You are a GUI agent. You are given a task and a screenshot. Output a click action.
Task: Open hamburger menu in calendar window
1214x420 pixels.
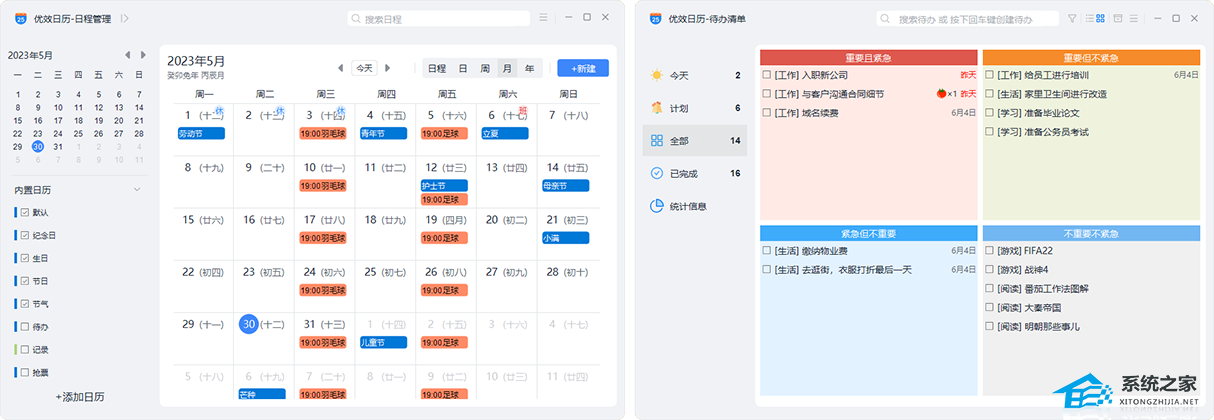(x=543, y=18)
